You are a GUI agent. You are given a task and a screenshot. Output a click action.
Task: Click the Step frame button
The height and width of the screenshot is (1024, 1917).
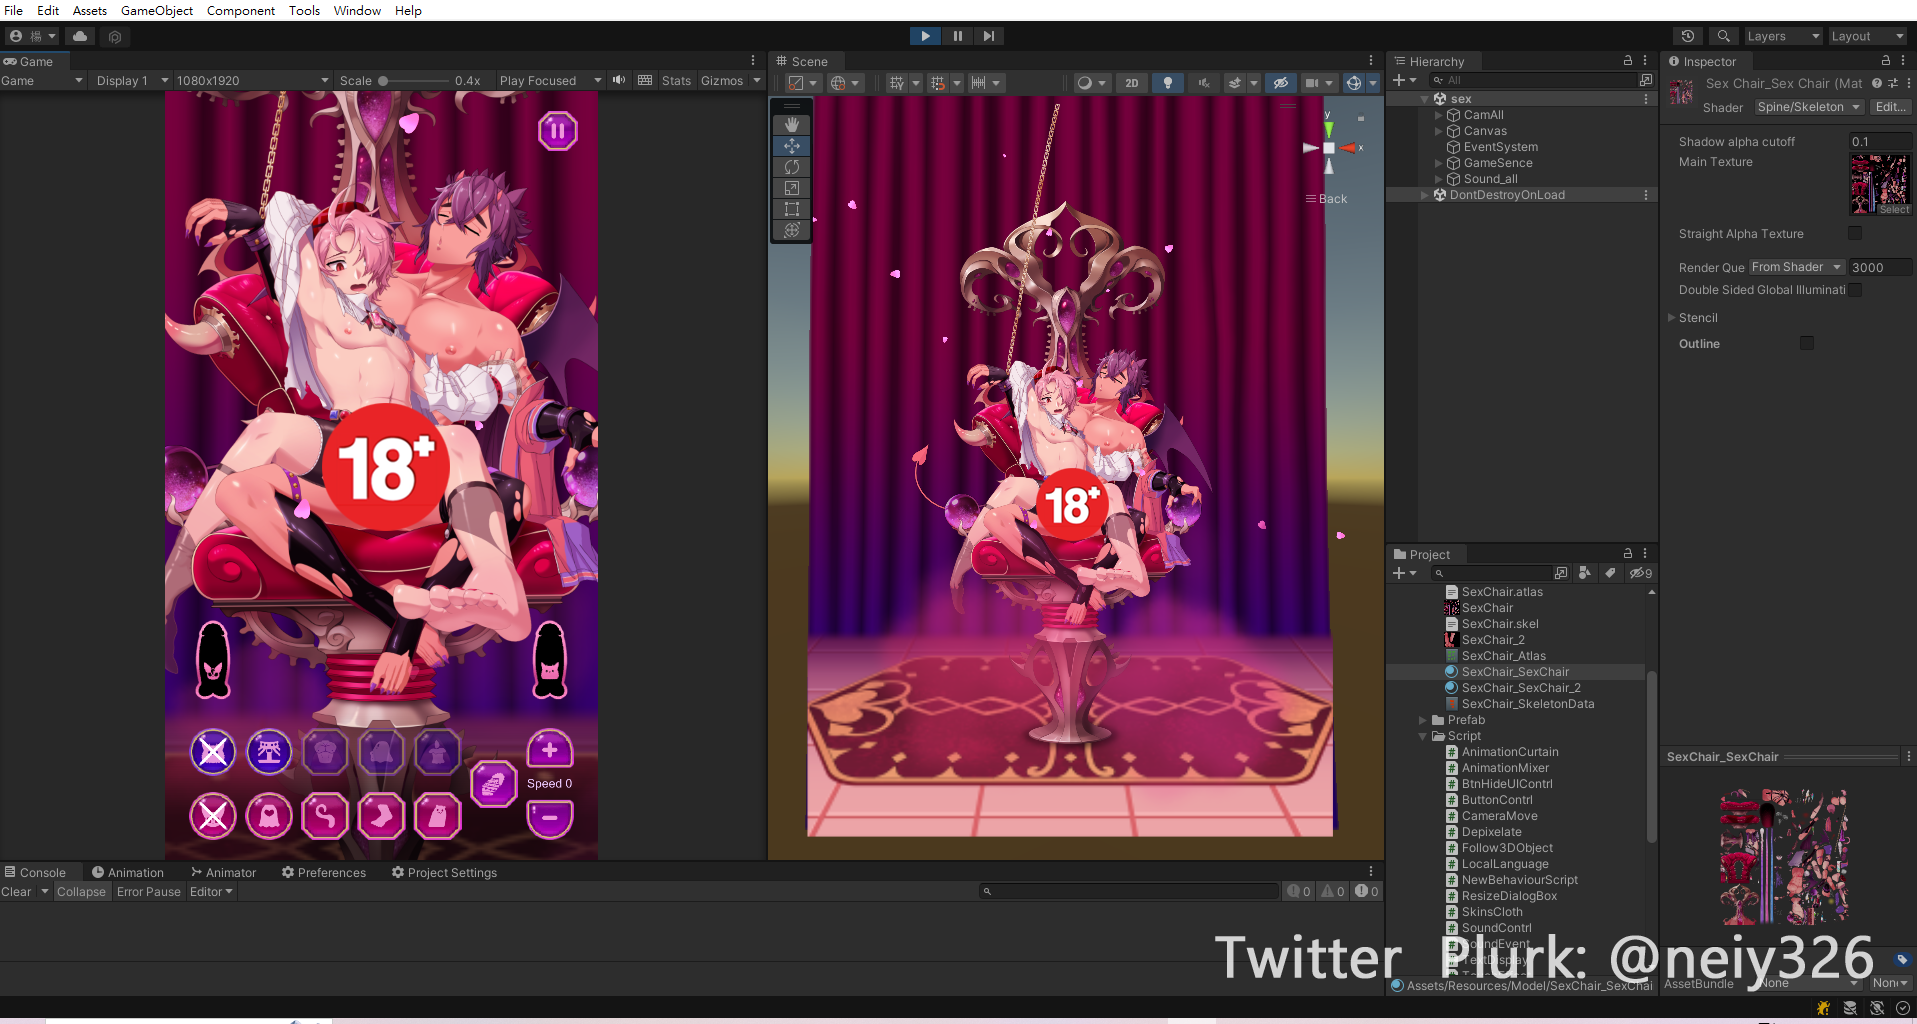[988, 36]
